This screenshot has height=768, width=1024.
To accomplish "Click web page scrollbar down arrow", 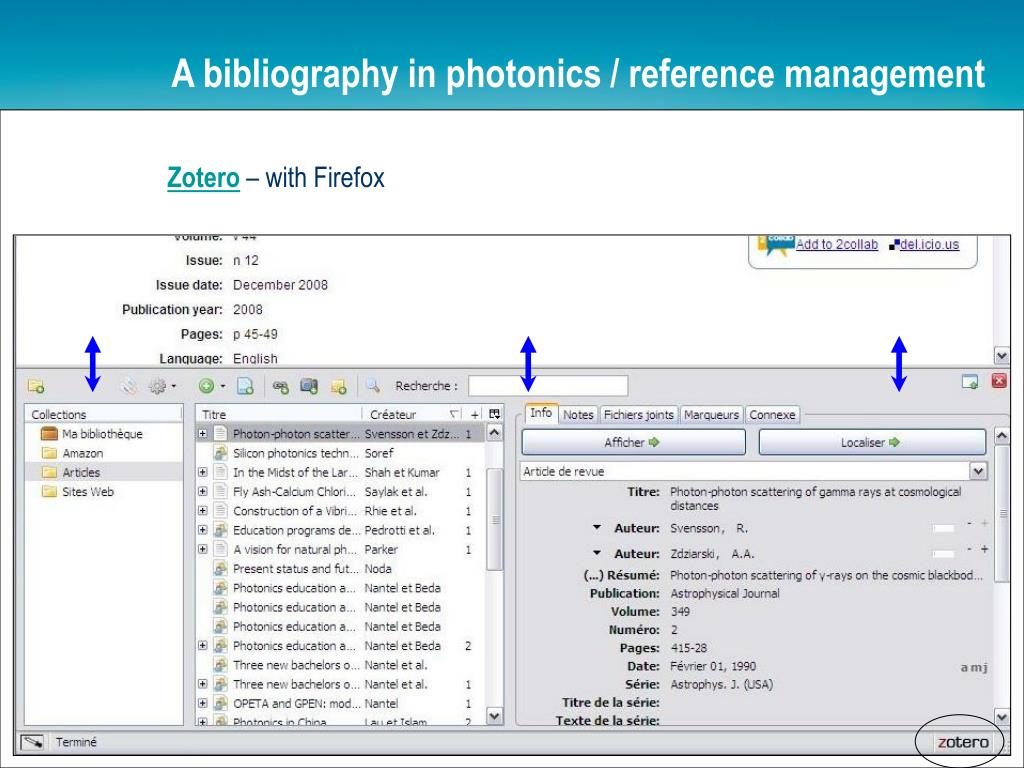I will [x=1002, y=356].
